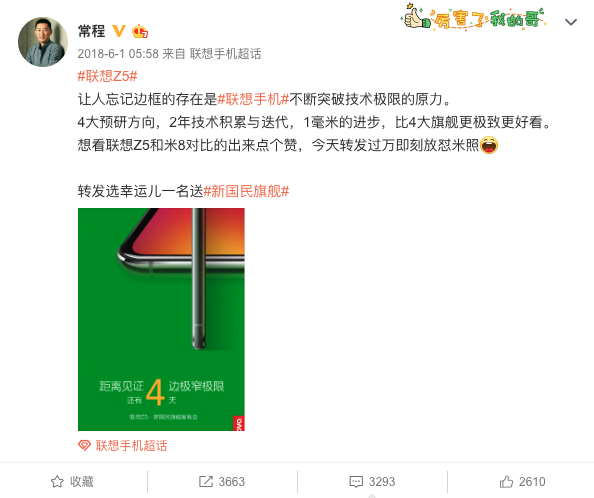Click the diamond super-topic icon below the image
594x498 pixels.
tap(84, 445)
